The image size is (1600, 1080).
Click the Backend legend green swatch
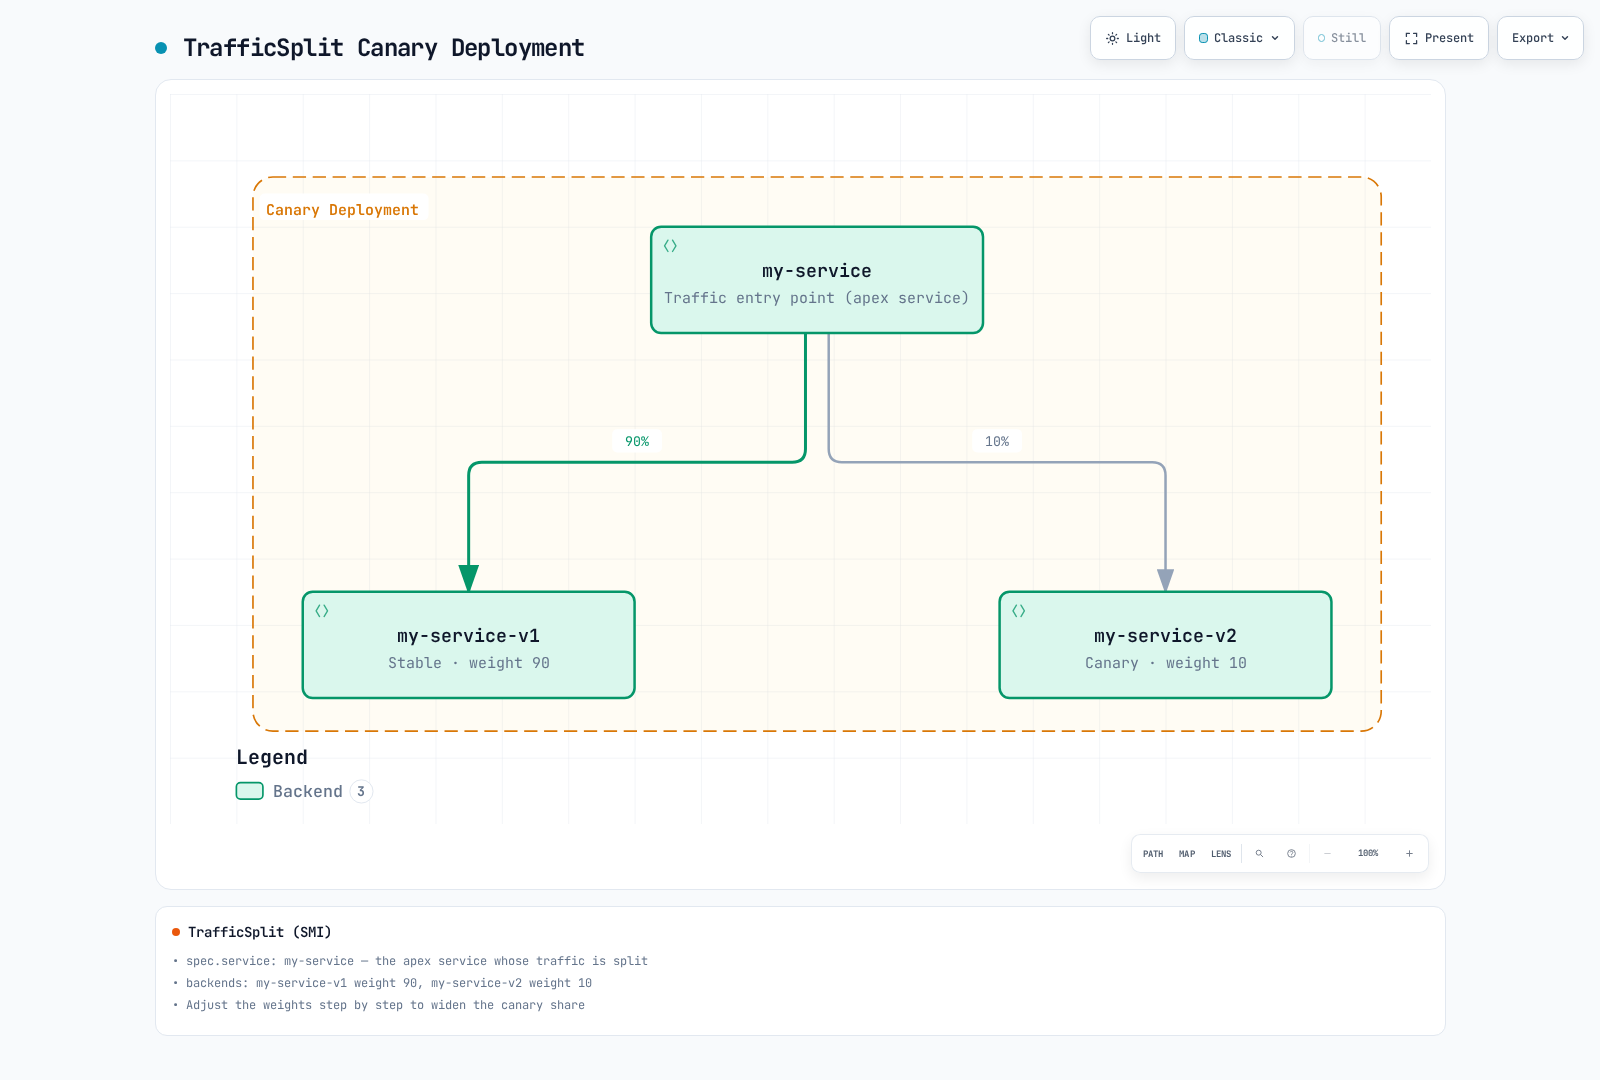[250, 791]
